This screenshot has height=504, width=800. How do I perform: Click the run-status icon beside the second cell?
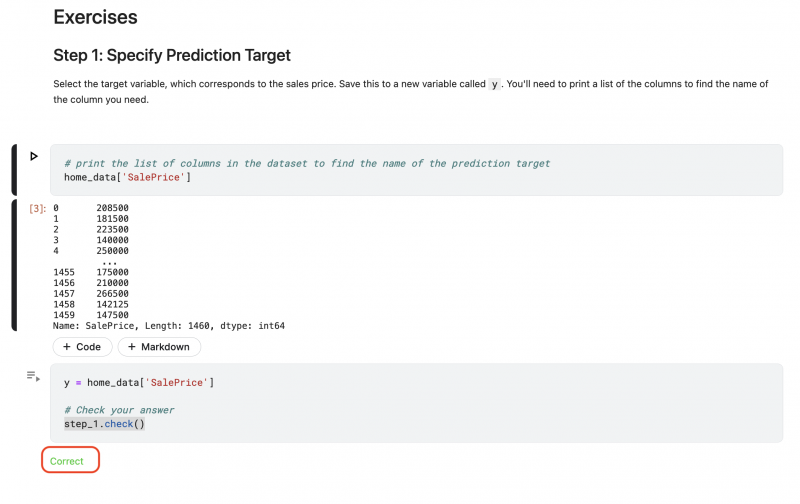click(33, 376)
